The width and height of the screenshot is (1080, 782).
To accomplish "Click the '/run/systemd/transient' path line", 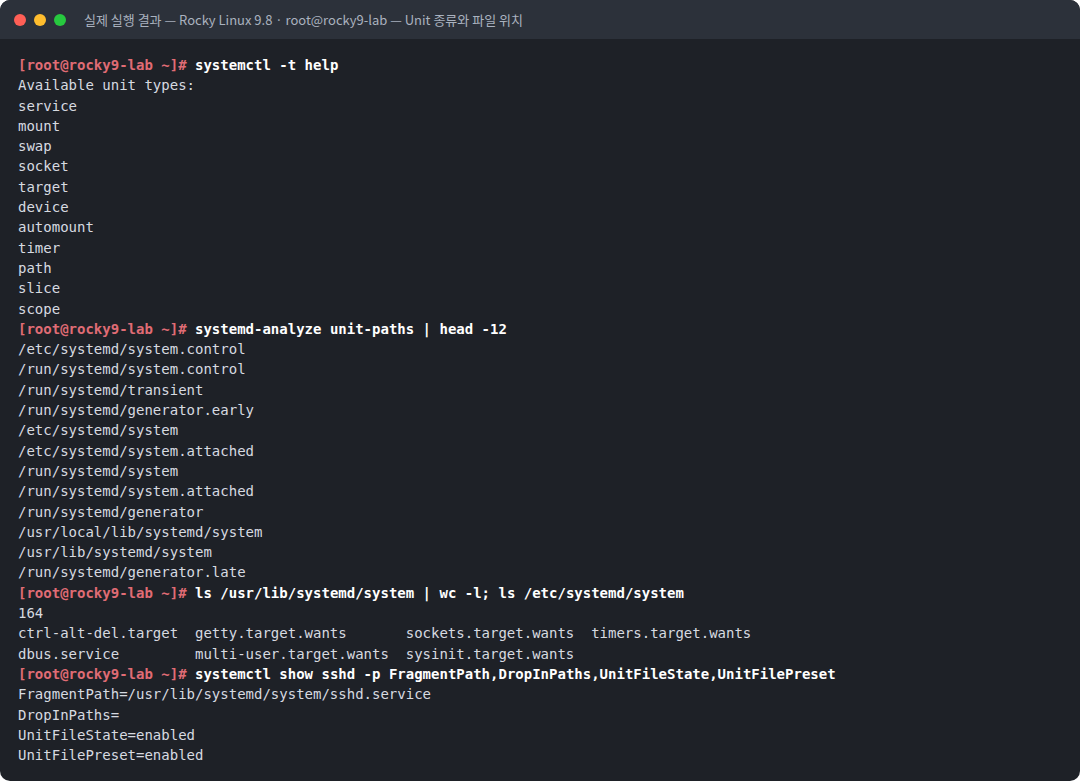I will pyautogui.click(x=110, y=390).
